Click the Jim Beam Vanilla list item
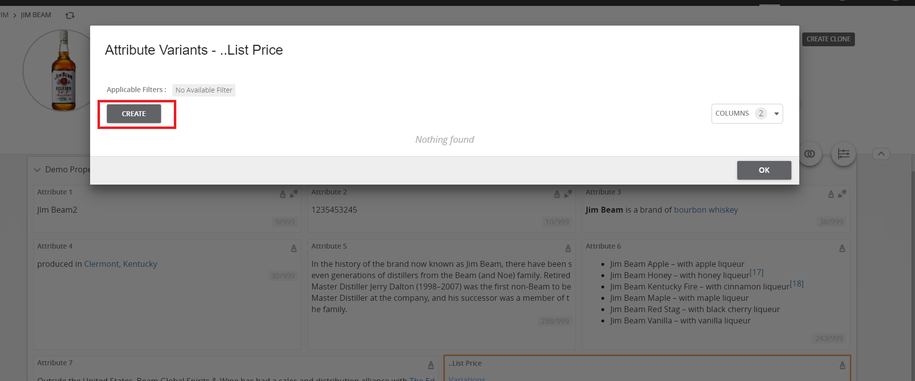The height and width of the screenshot is (381, 915). [x=680, y=321]
